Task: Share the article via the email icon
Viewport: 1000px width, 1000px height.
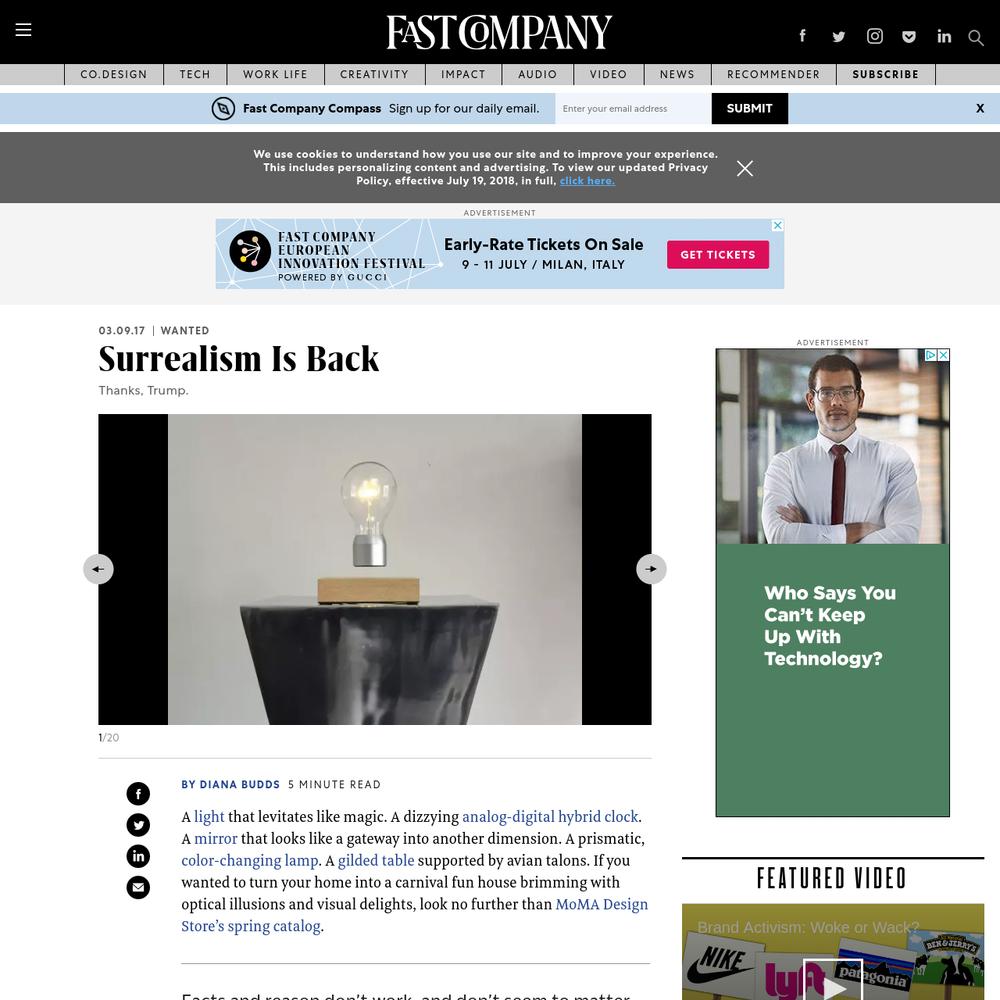Action: point(138,887)
